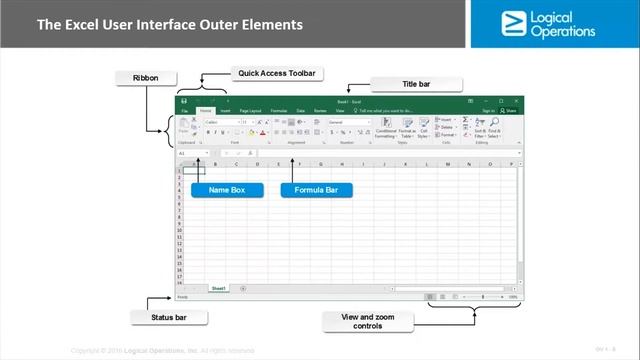Open the File tab
The height and width of the screenshot is (360, 640).
pos(185,111)
